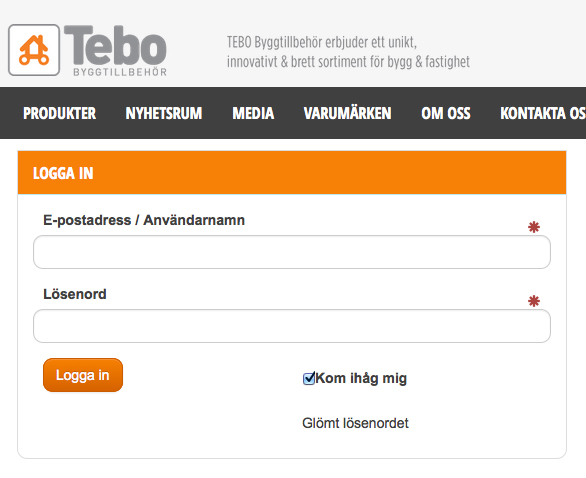Open the OM OSS page
586x478 pixels.
click(x=445, y=113)
